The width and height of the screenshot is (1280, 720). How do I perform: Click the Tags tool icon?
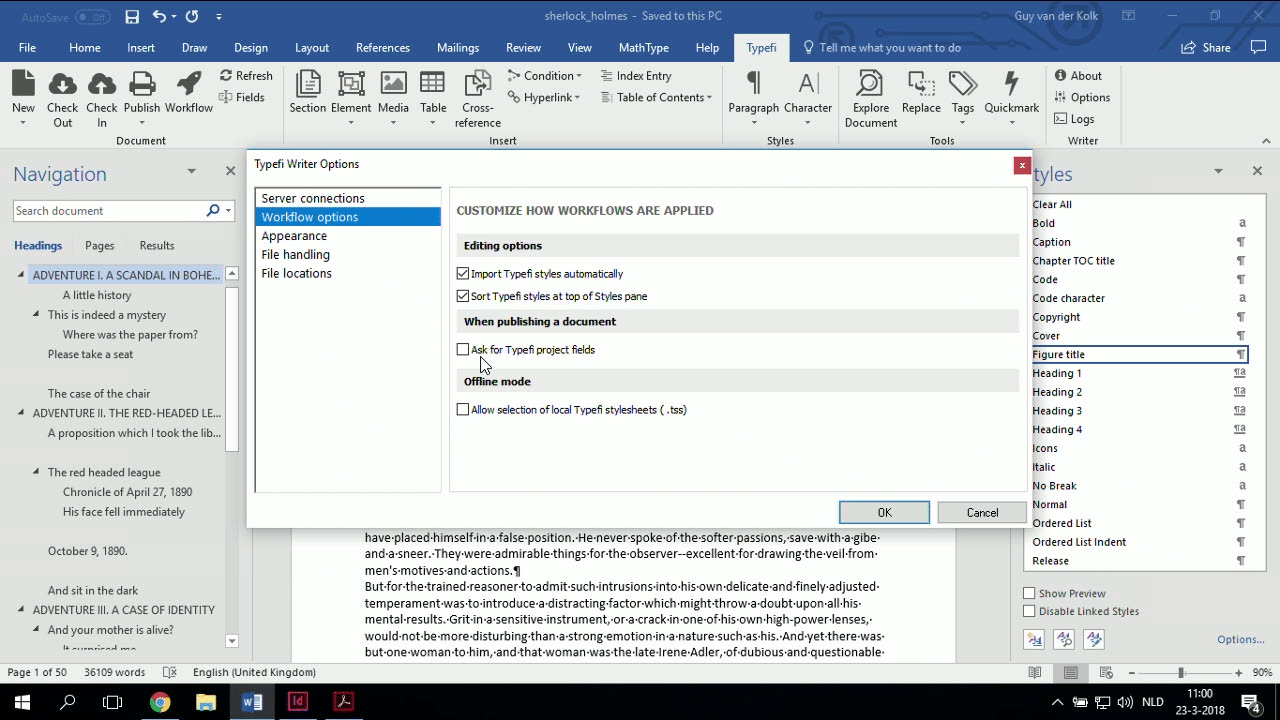pos(963,84)
